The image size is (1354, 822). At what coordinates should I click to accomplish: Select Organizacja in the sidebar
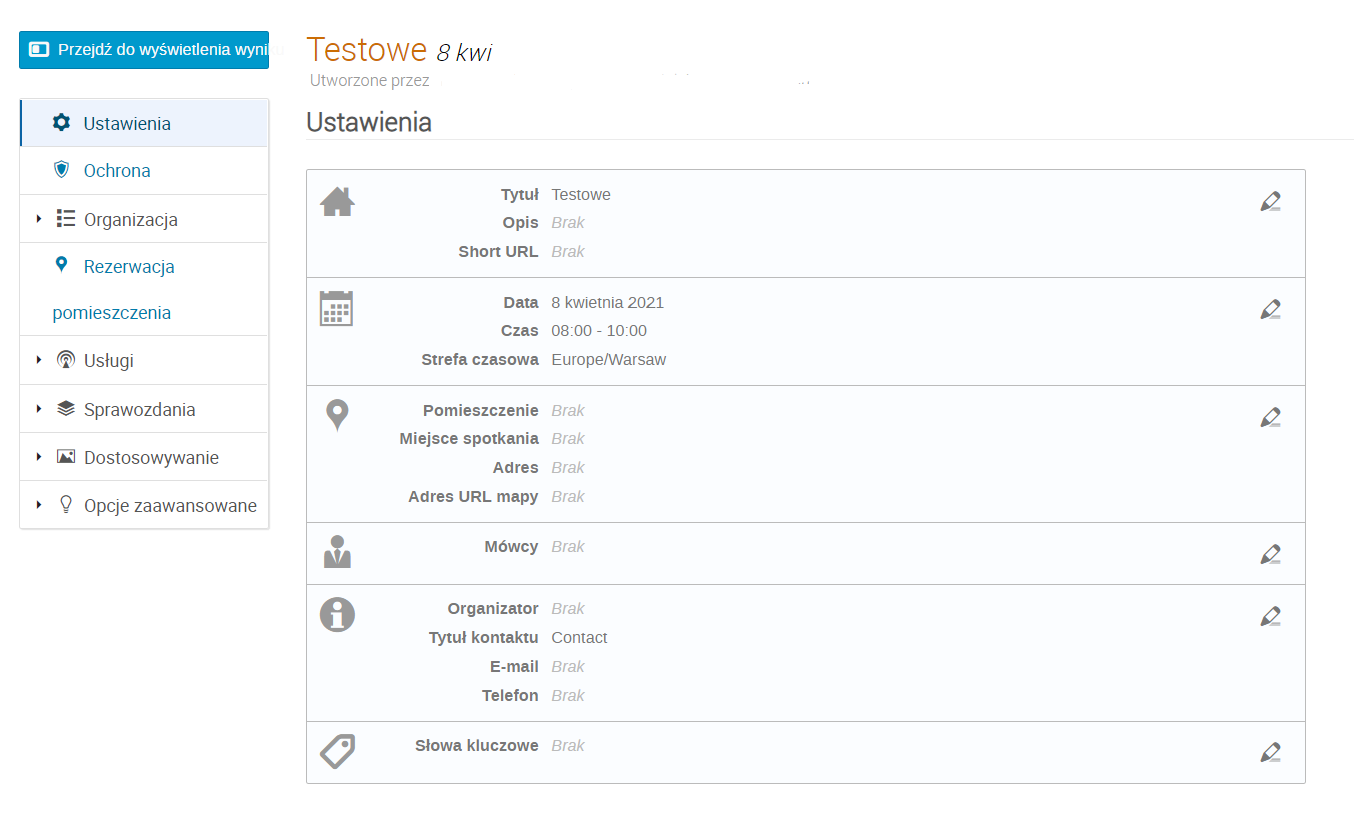tap(144, 219)
